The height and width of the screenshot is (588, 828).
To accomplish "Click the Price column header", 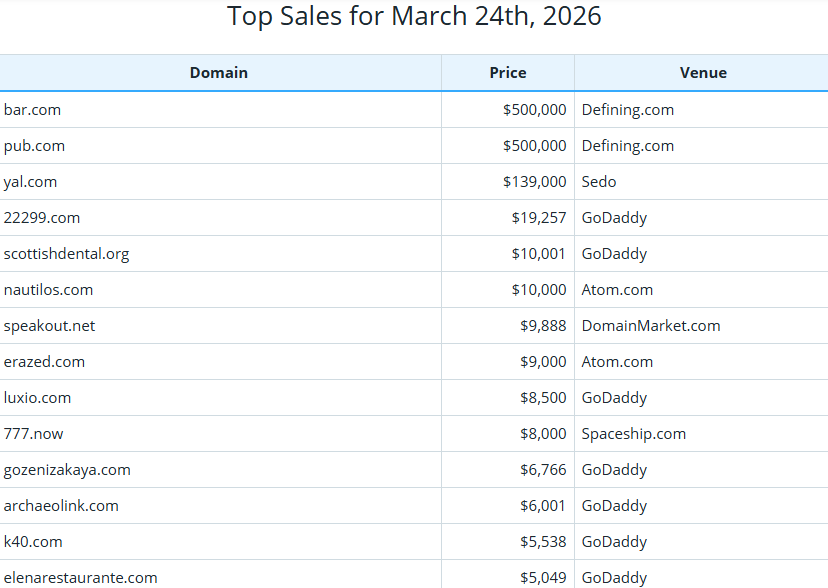I will [508, 72].
